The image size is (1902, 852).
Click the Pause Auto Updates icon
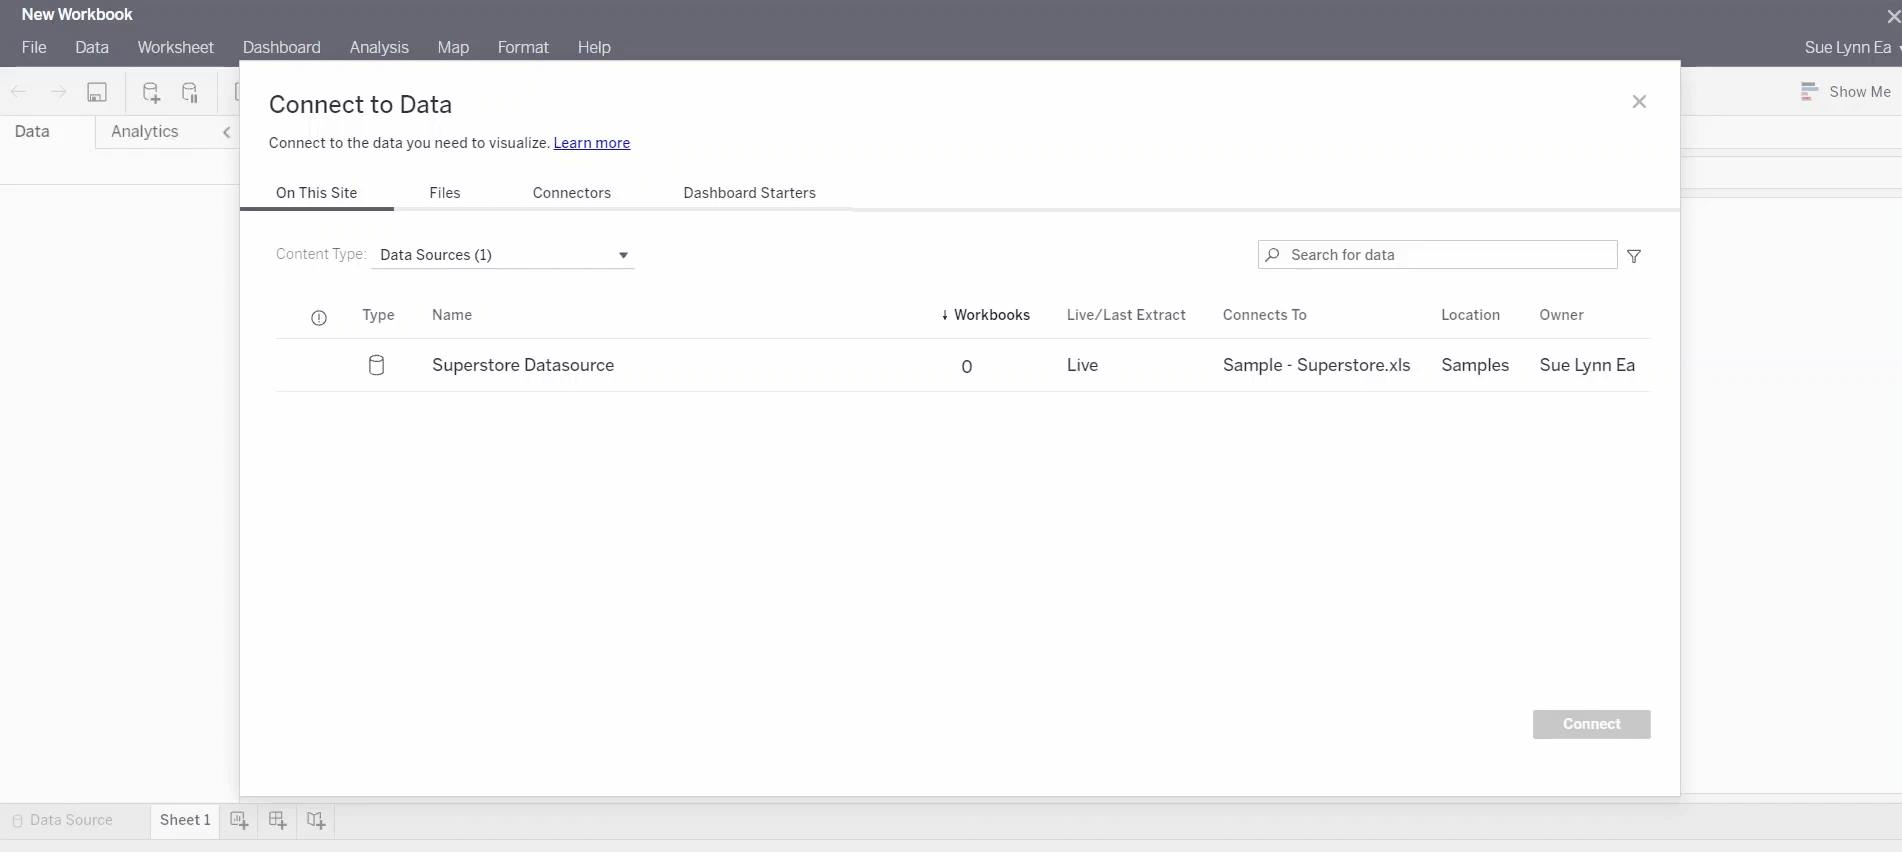[190, 93]
